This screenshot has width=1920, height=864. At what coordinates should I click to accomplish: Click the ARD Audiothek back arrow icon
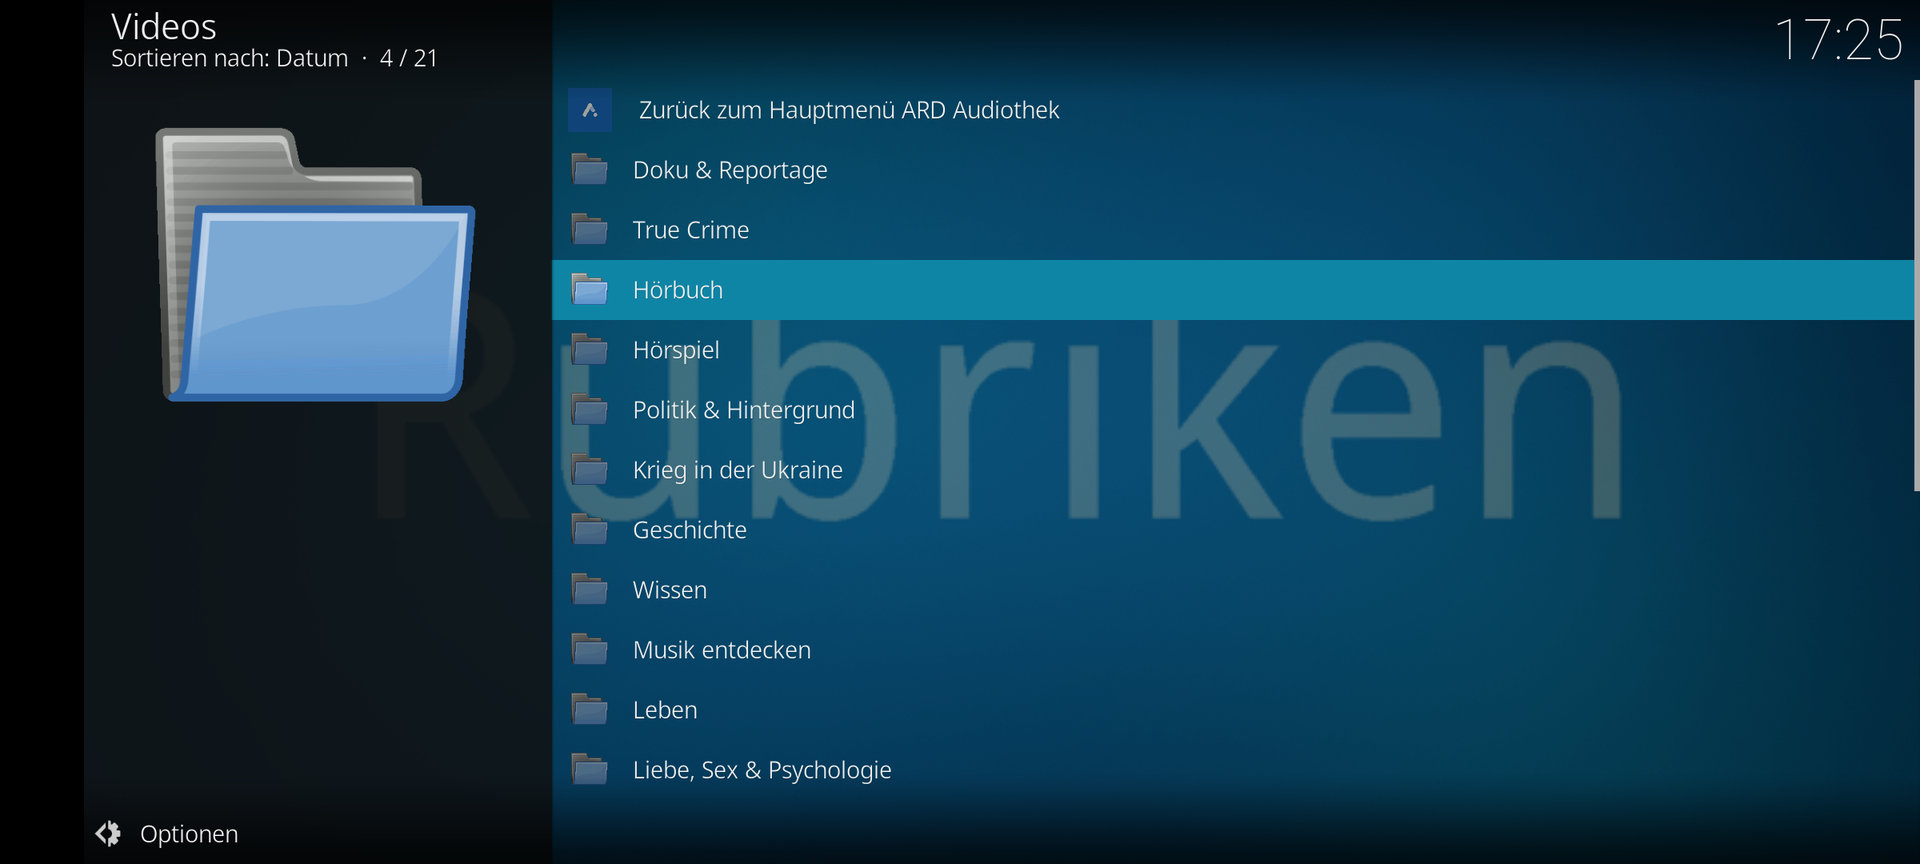tap(590, 110)
